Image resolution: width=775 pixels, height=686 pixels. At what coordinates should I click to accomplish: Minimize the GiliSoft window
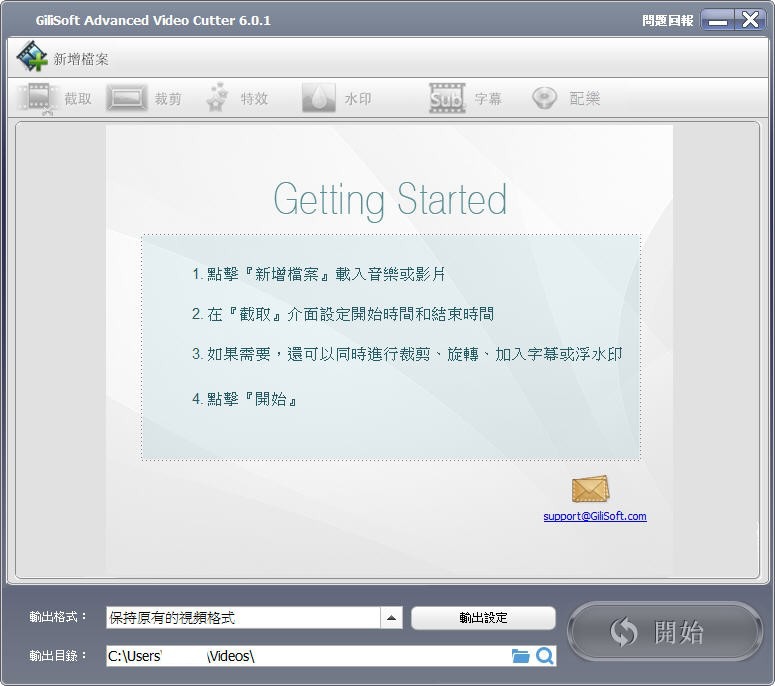click(x=717, y=20)
